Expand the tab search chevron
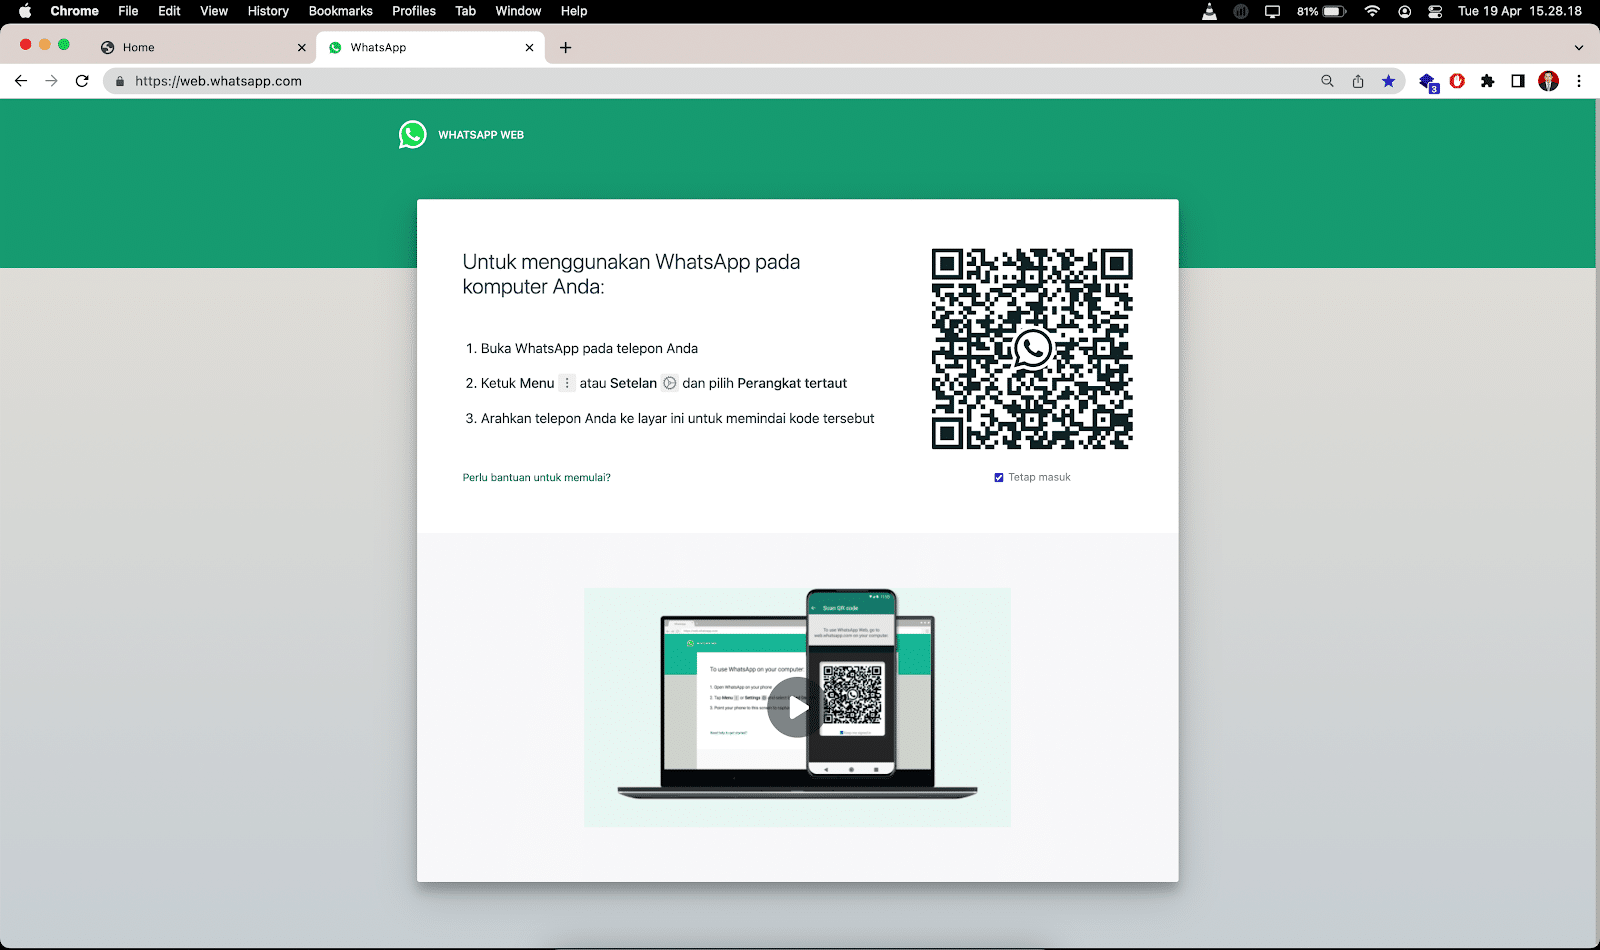This screenshot has width=1600, height=950. click(x=1579, y=47)
